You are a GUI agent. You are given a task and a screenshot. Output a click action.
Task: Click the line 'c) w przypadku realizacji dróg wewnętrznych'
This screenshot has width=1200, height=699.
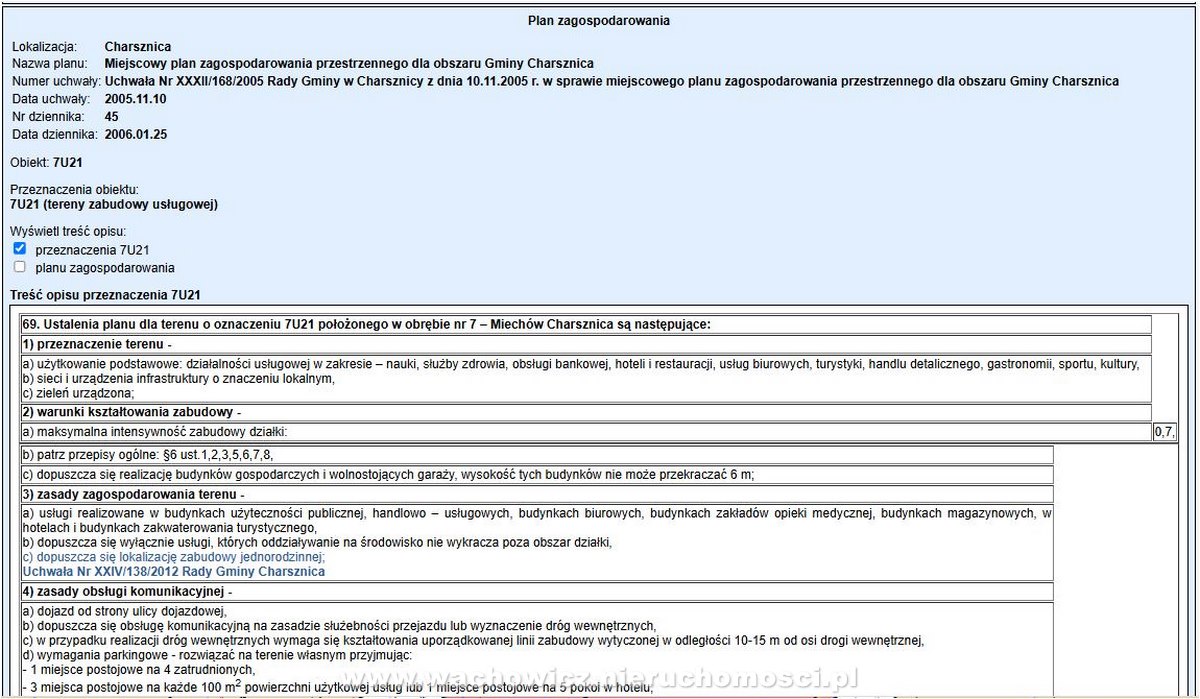coord(474,641)
